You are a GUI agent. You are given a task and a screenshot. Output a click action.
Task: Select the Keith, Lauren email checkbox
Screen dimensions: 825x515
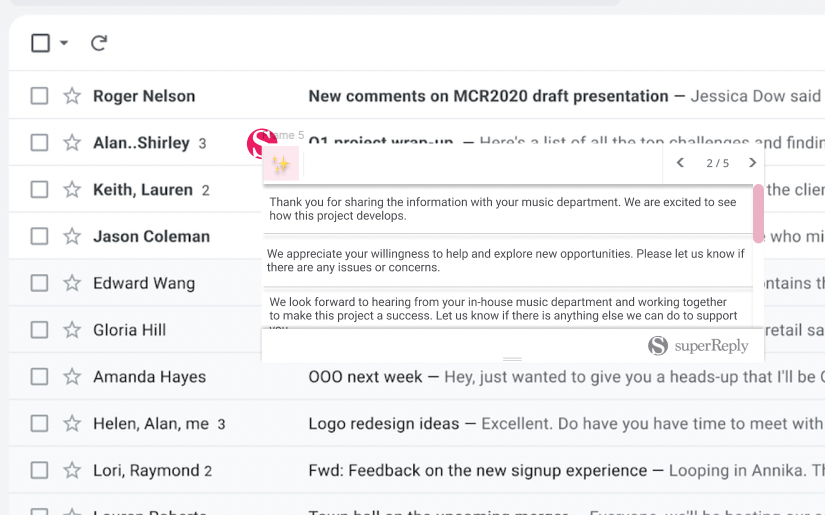[x=39, y=190]
